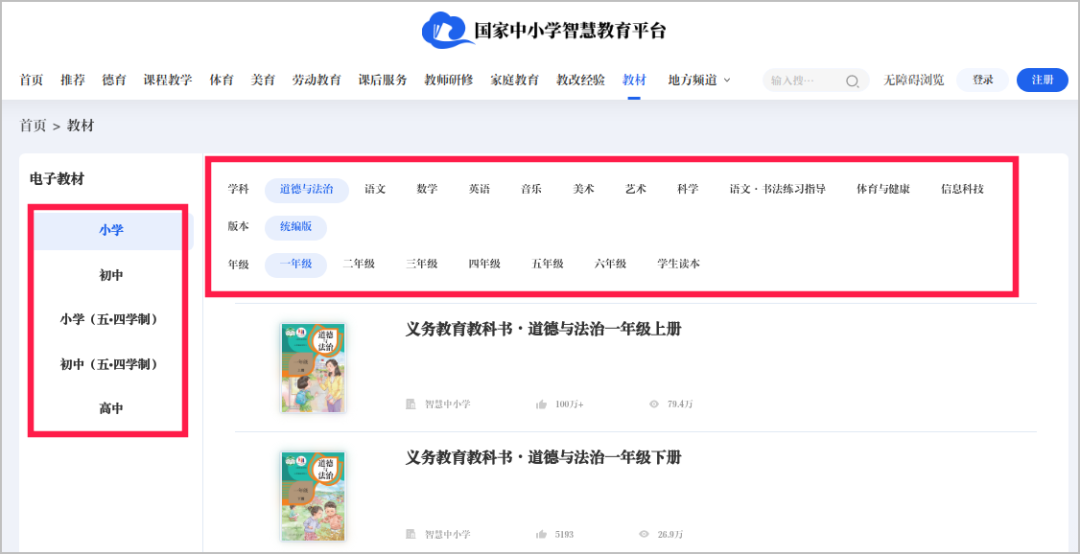Open the 课程教学 menu item
Viewport: 1080px width, 554px height.
[x=167, y=80]
